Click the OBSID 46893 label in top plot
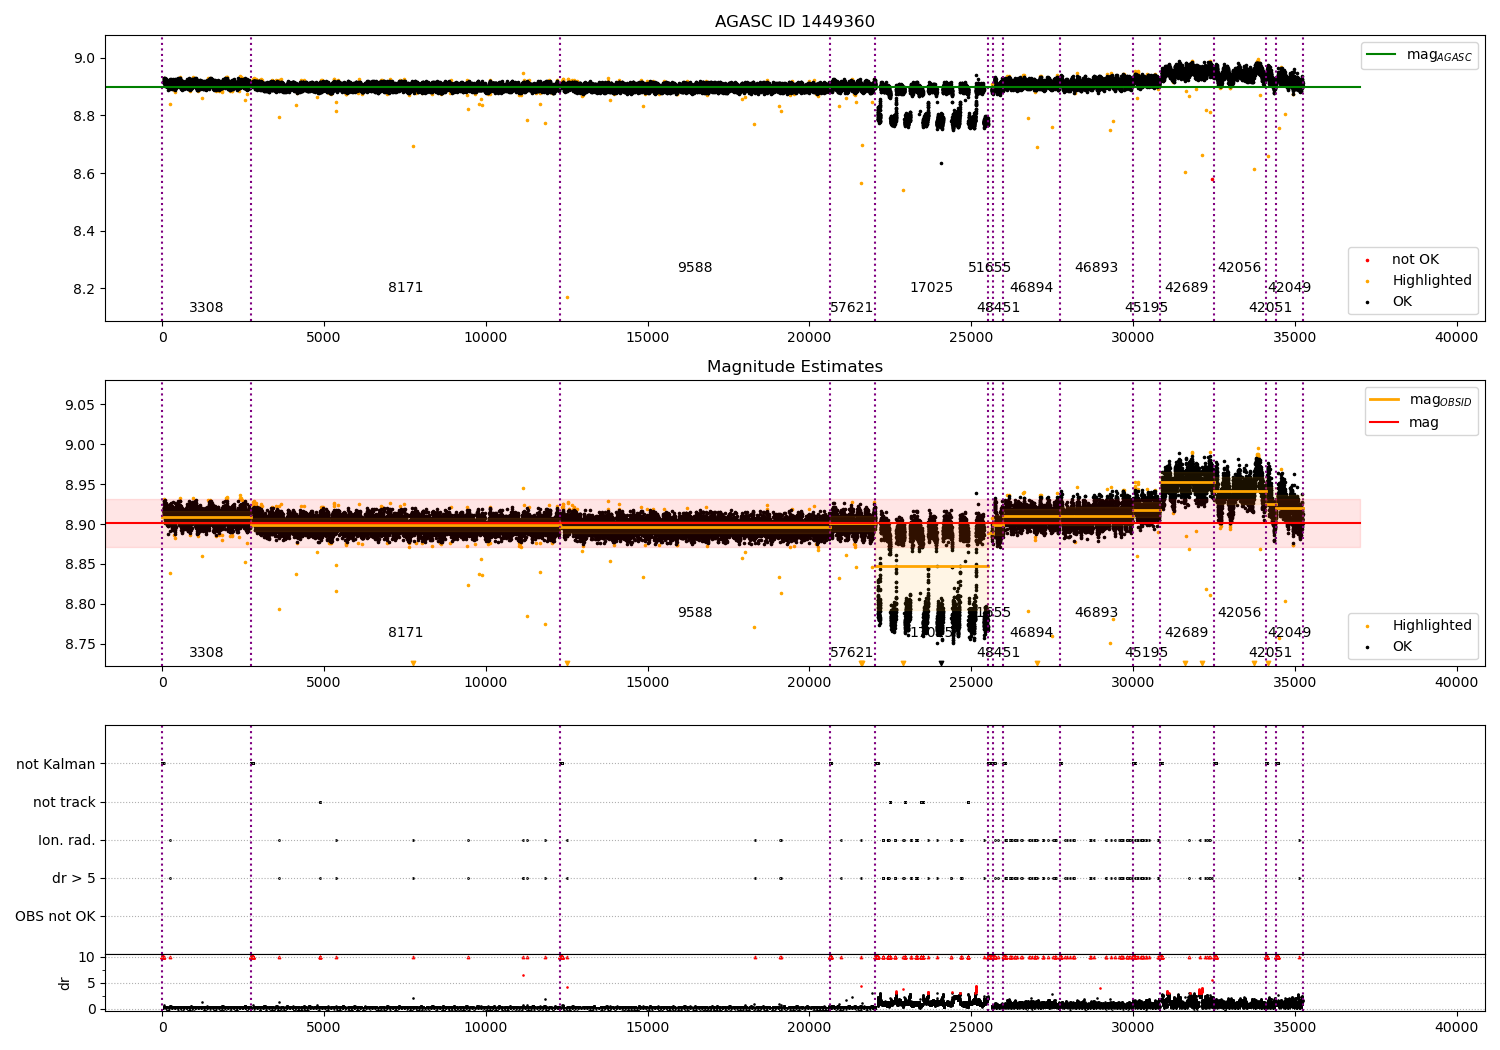 pyautogui.click(x=1096, y=267)
